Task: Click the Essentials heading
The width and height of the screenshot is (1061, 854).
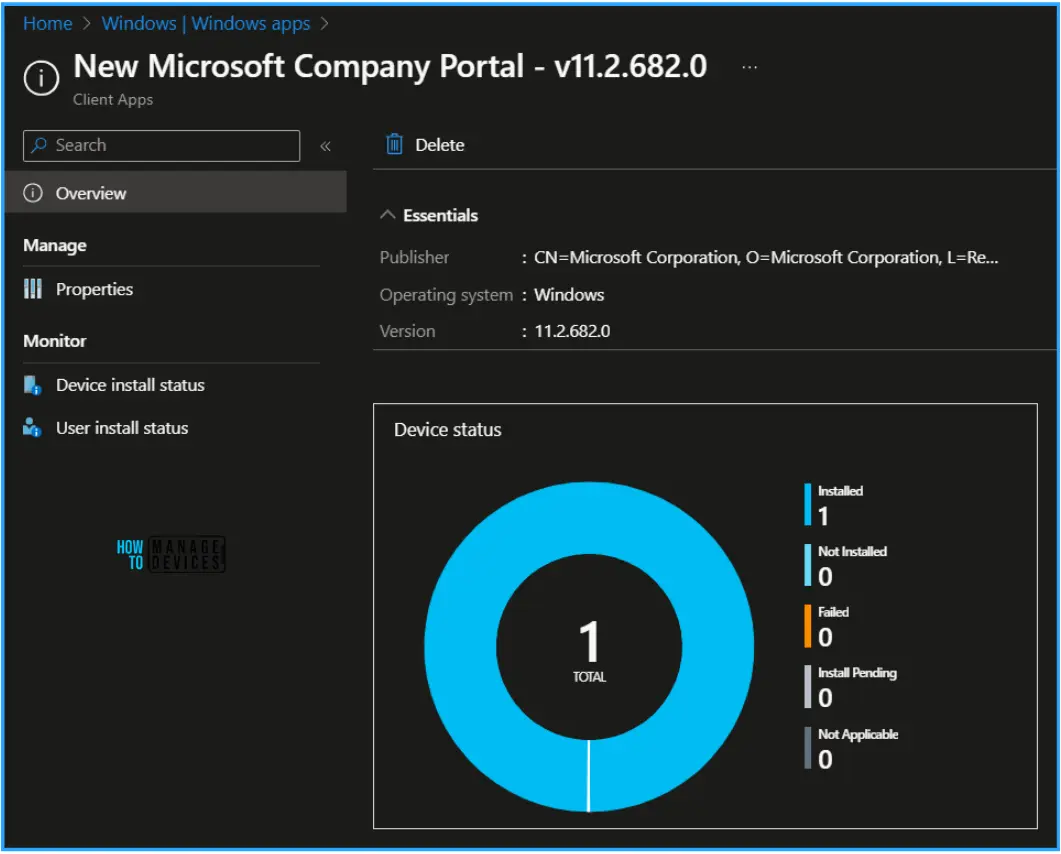Action: point(441,215)
